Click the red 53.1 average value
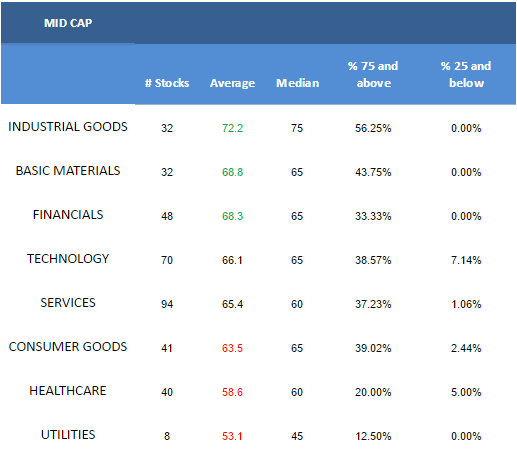The height and width of the screenshot is (454, 517). point(232,436)
